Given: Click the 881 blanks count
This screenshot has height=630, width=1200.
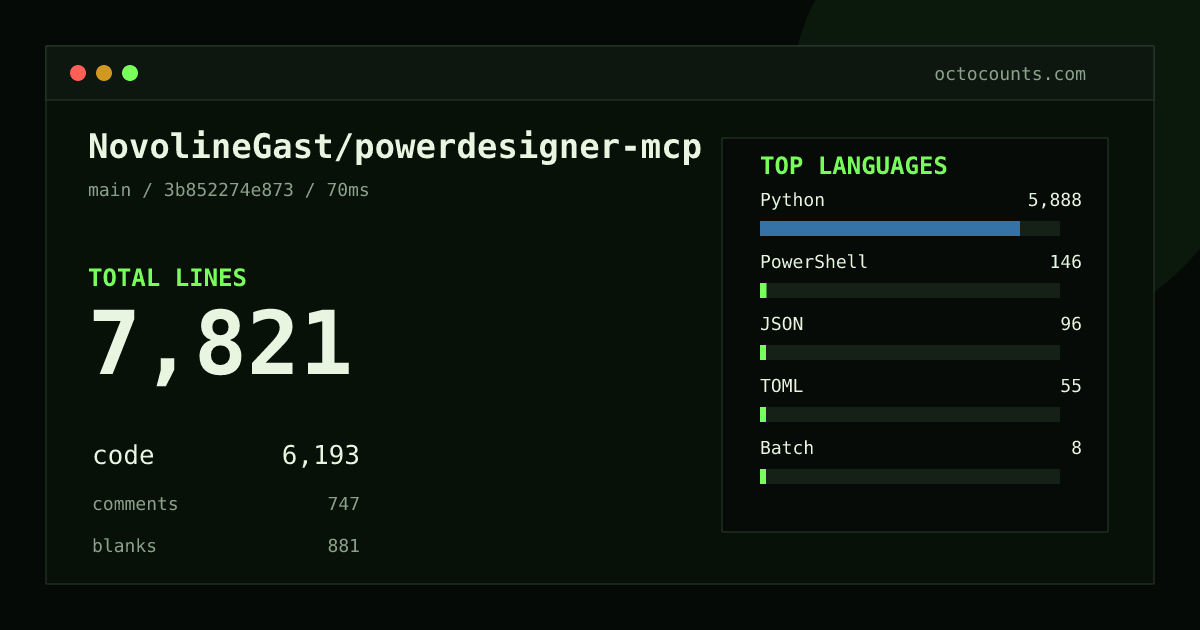Looking at the screenshot, I should pos(343,546).
